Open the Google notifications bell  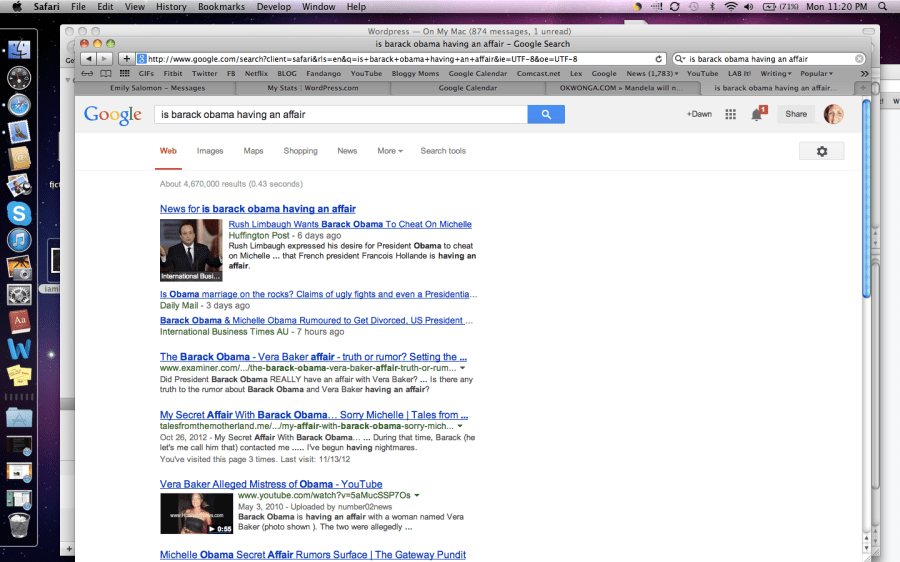pos(757,114)
